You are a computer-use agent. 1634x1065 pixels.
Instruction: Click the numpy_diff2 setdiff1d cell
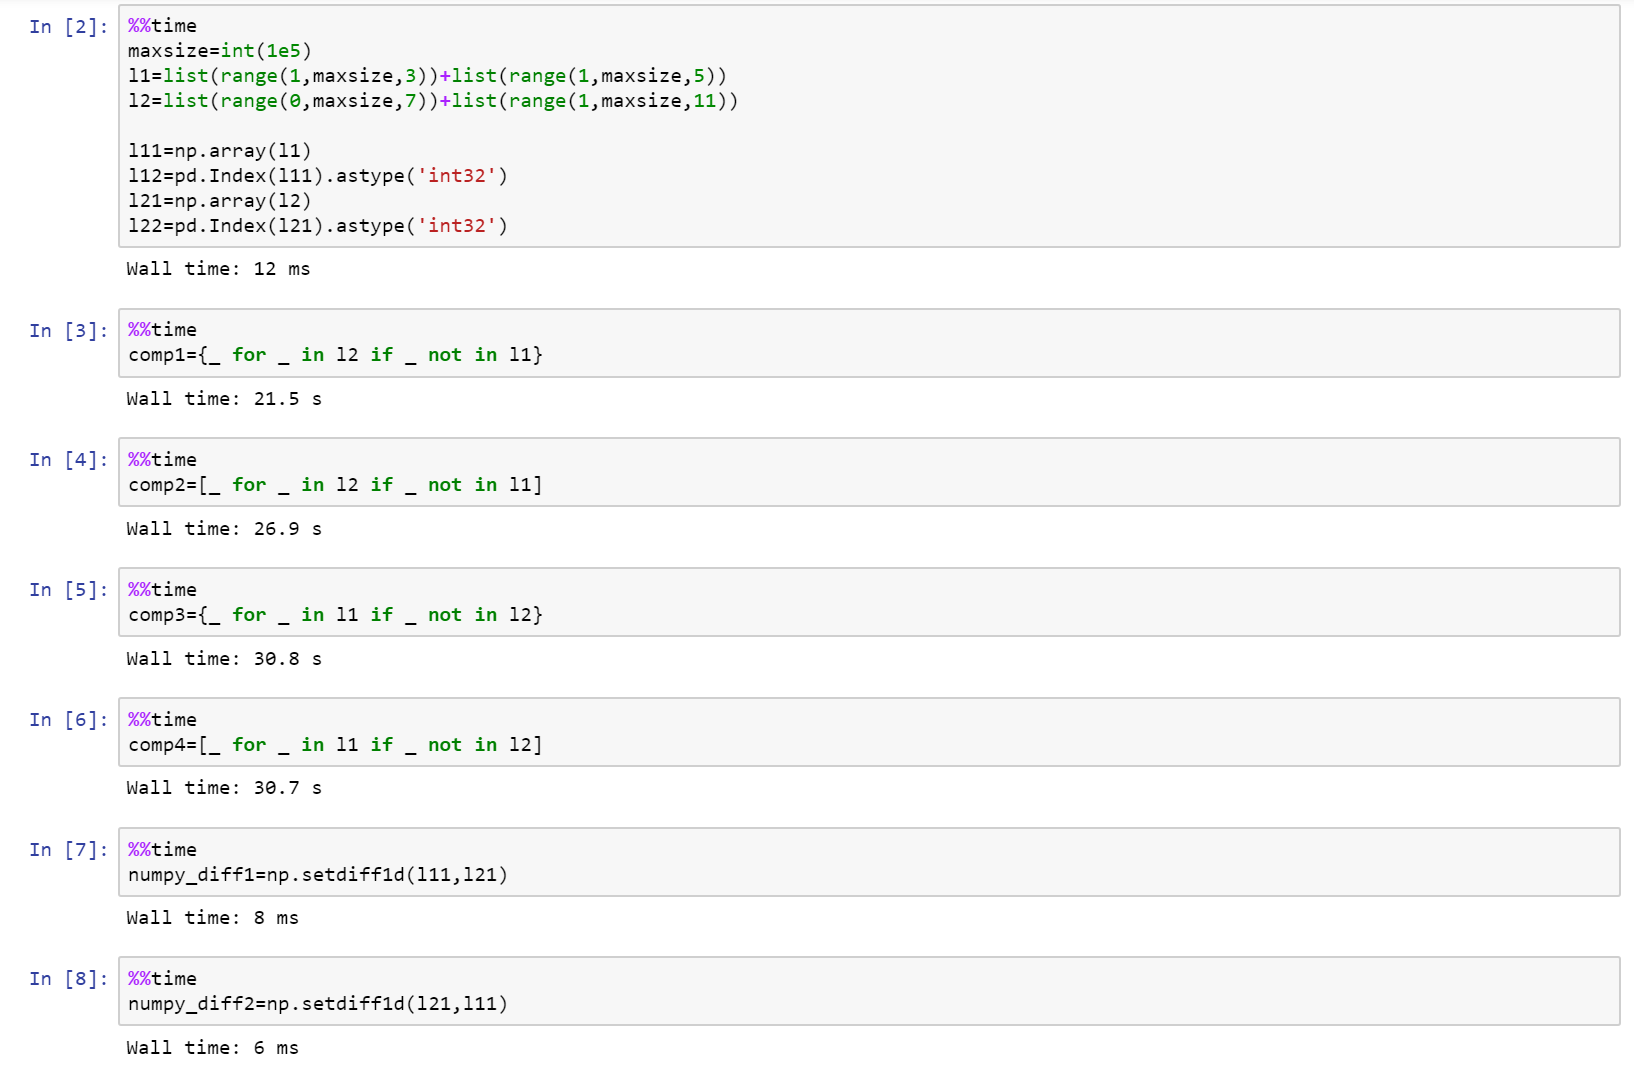[869, 991]
